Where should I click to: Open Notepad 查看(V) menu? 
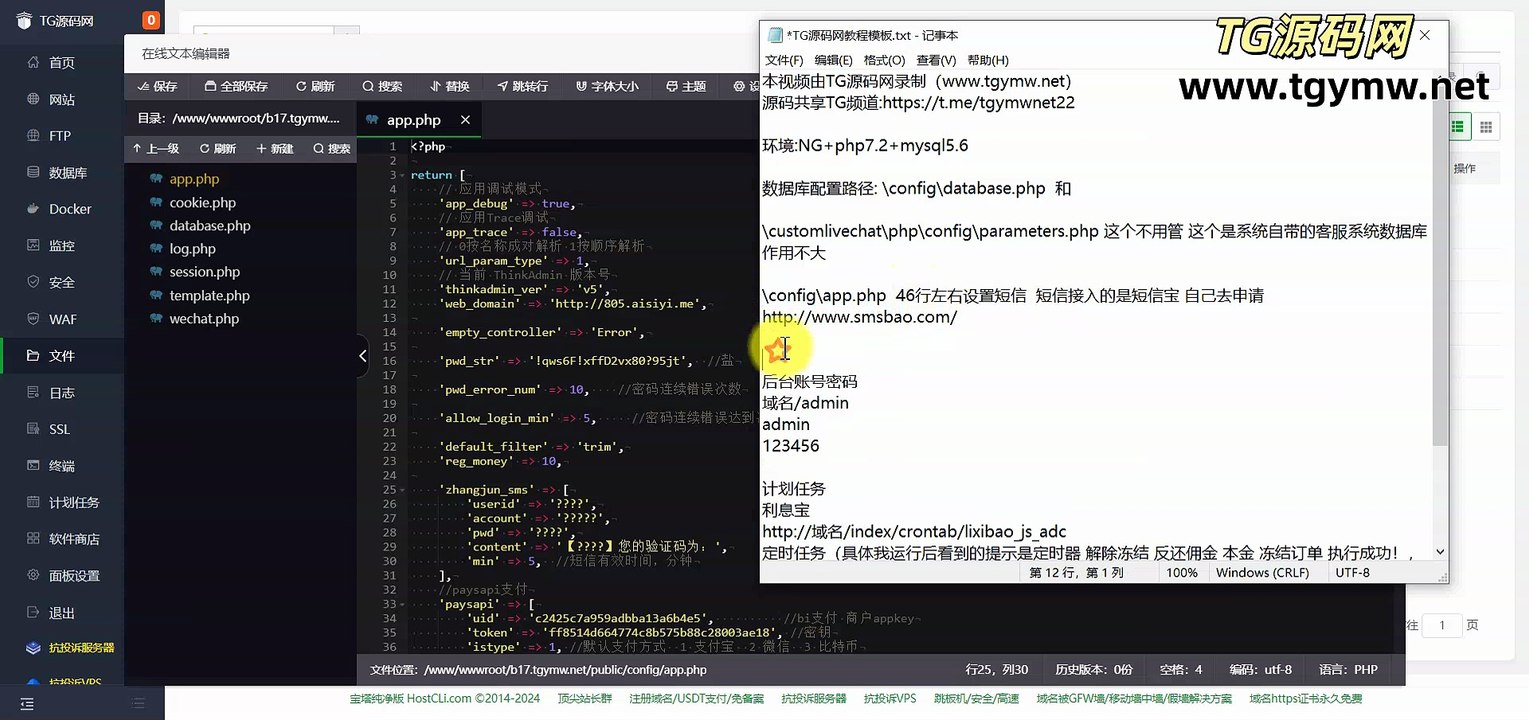pyautogui.click(x=936, y=60)
